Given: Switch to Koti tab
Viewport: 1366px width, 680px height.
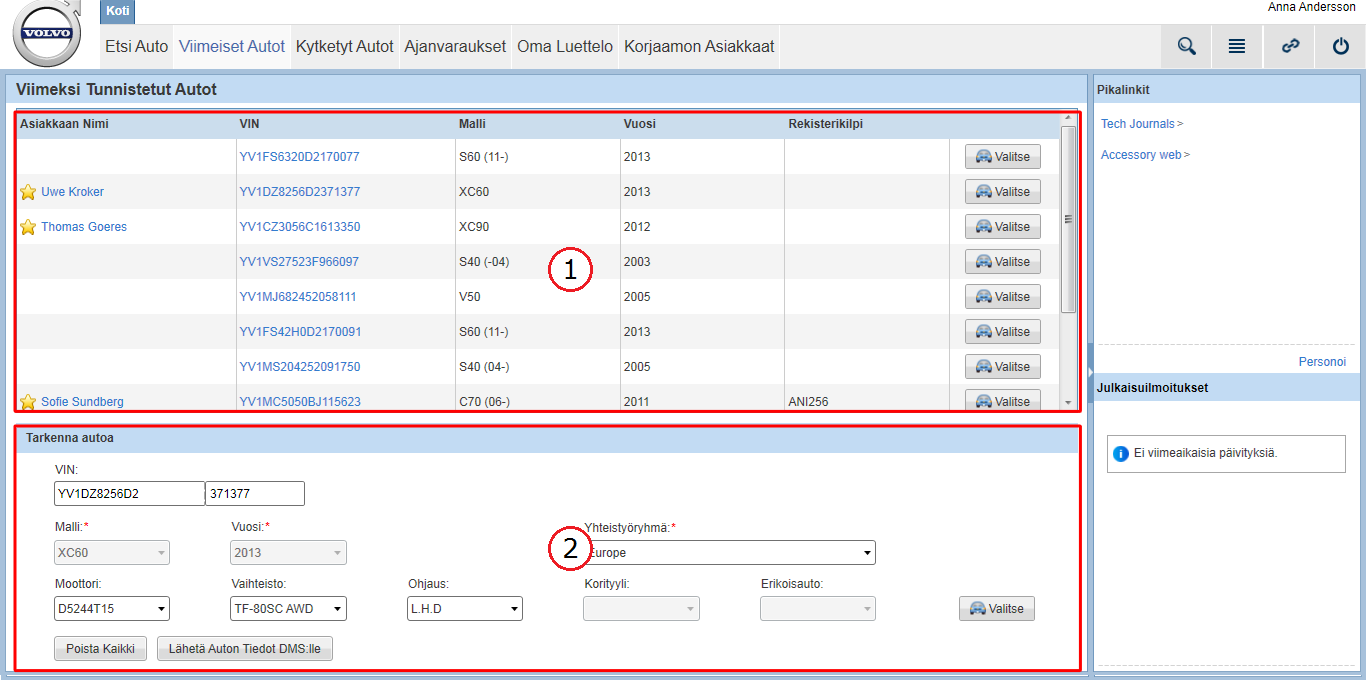Looking at the screenshot, I should point(117,11).
